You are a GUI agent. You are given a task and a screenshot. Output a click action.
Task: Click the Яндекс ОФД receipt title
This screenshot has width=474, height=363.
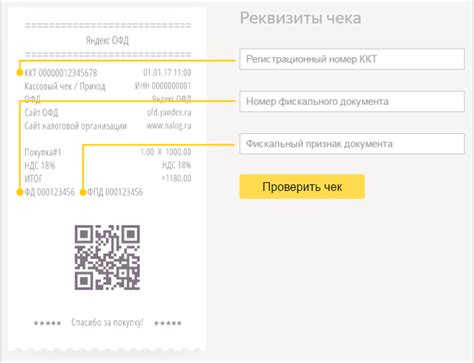[x=107, y=40]
